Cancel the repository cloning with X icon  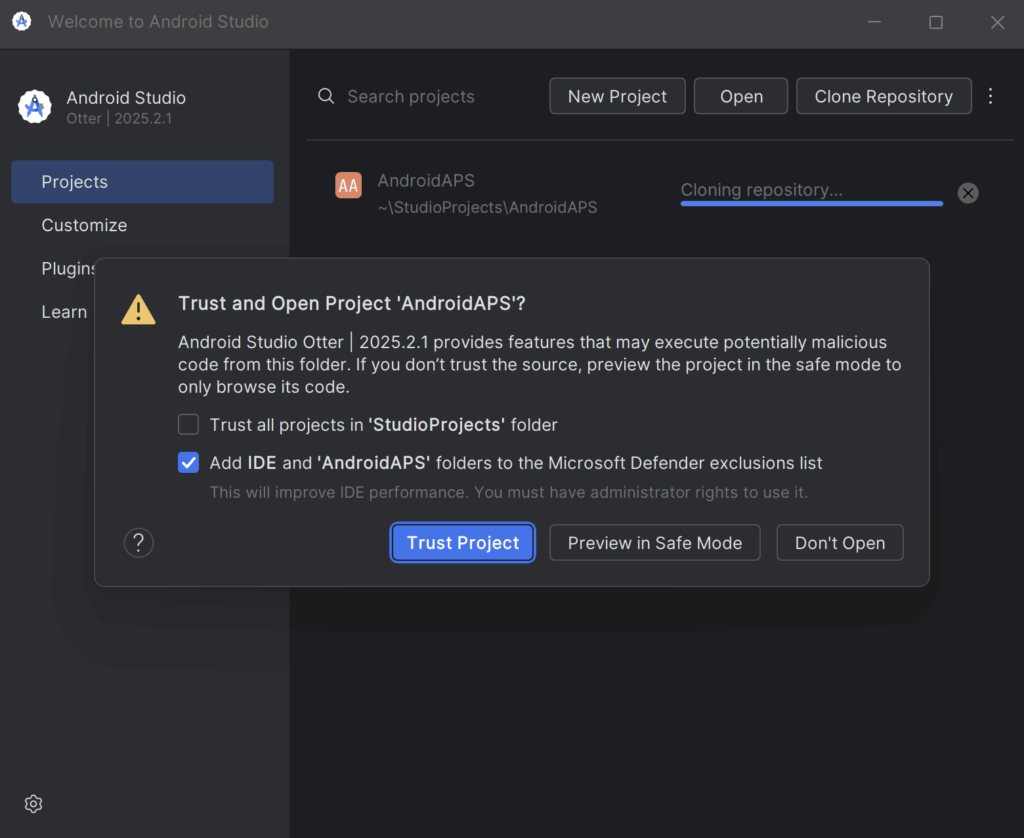point(967,193)
